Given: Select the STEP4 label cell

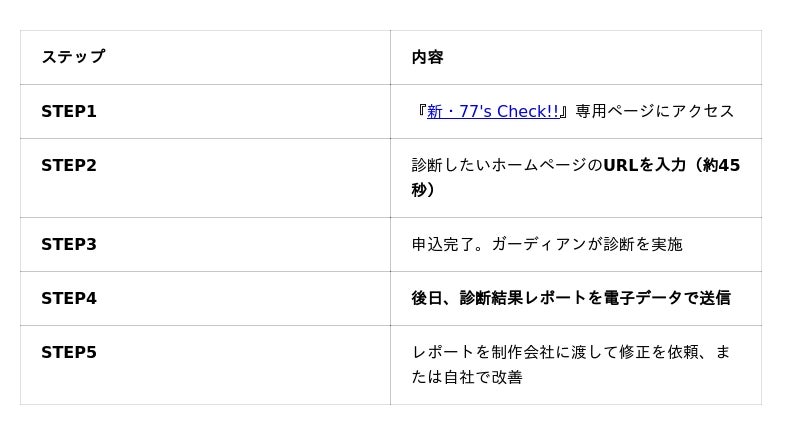Looking at the screenshot, I should tap(69, 298).
